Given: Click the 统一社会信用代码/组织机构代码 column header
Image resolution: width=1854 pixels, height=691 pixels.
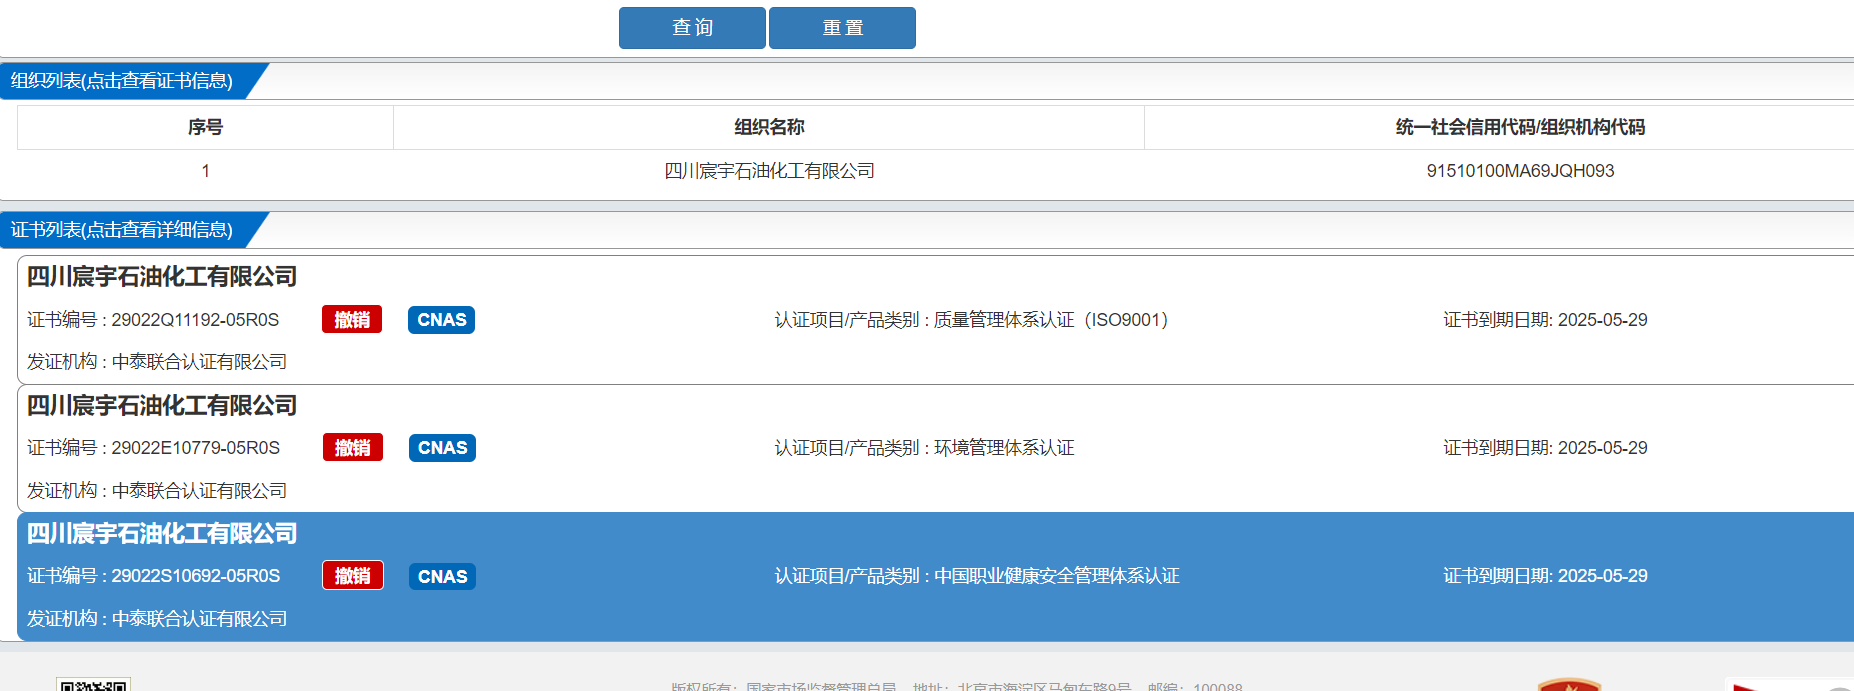Looking at the screenshot, I should coord(1520,127).
